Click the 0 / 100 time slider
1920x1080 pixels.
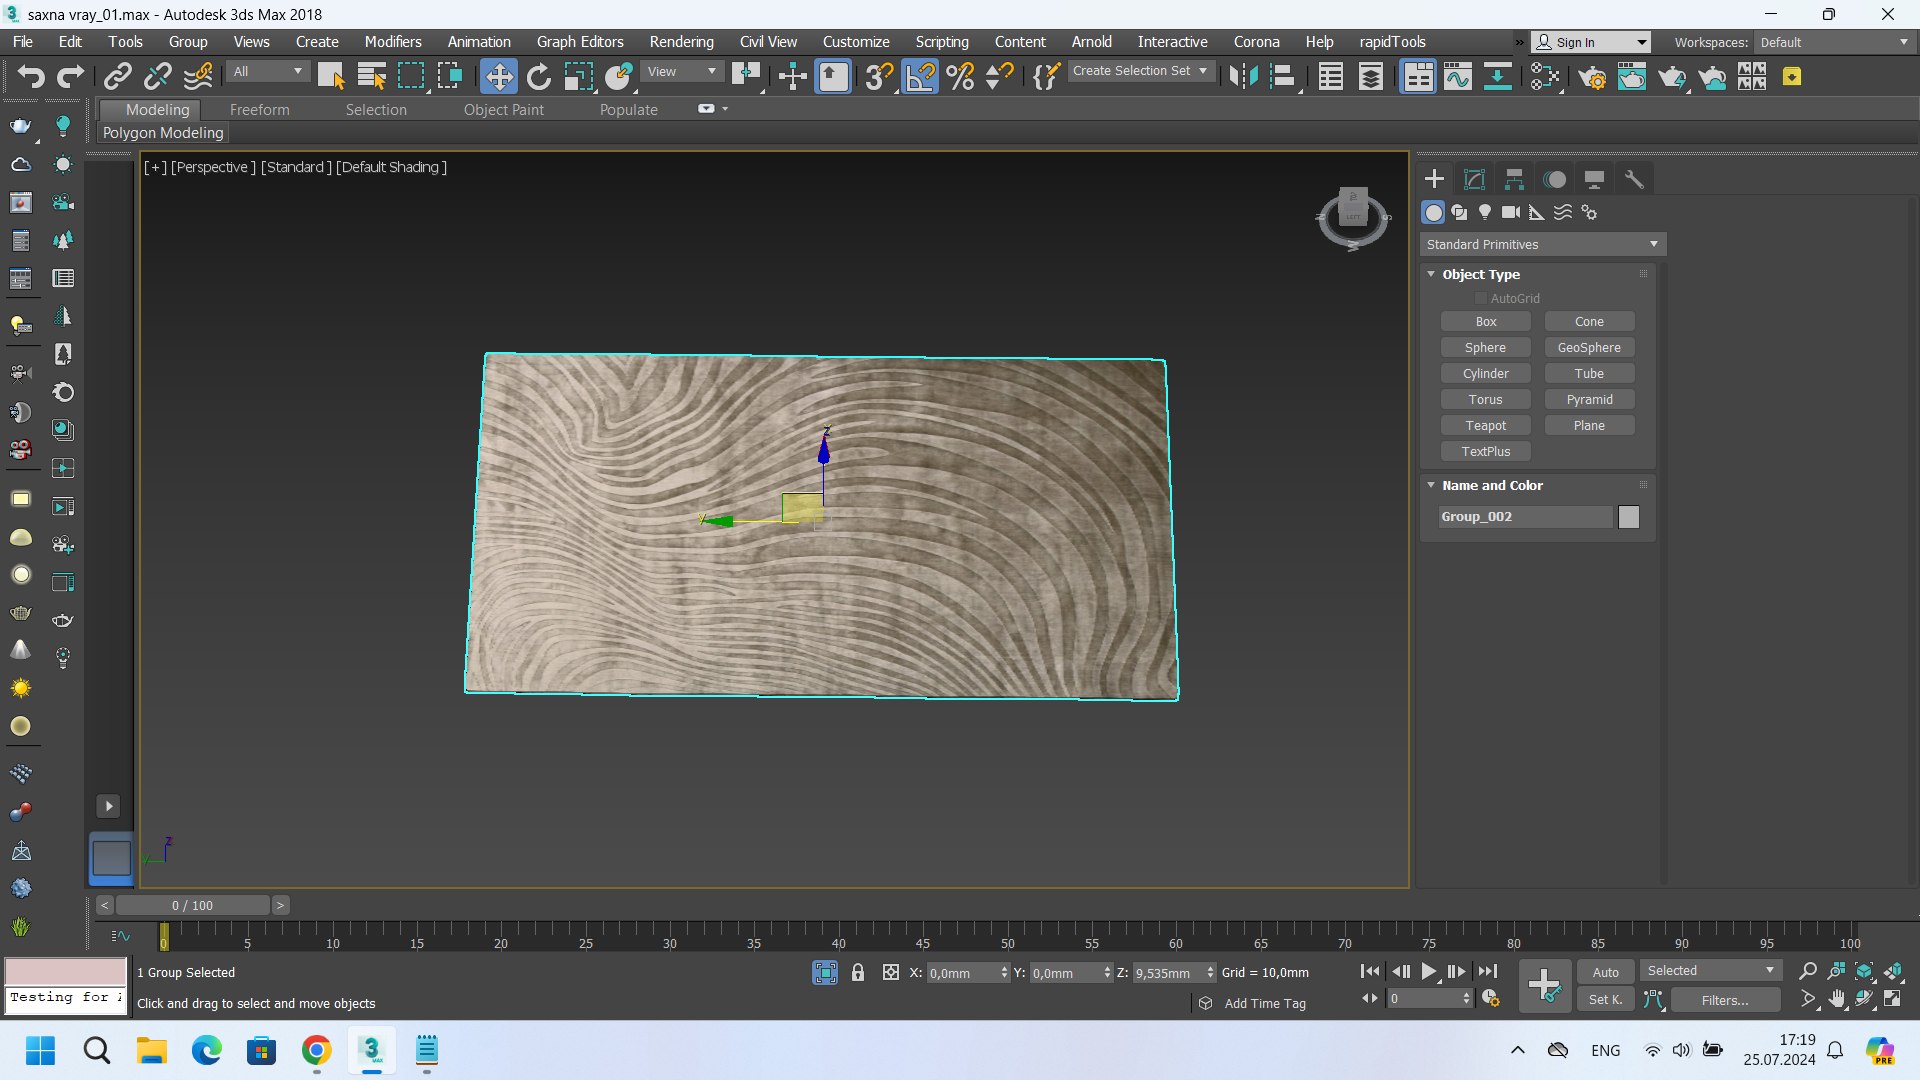(192, 905)
